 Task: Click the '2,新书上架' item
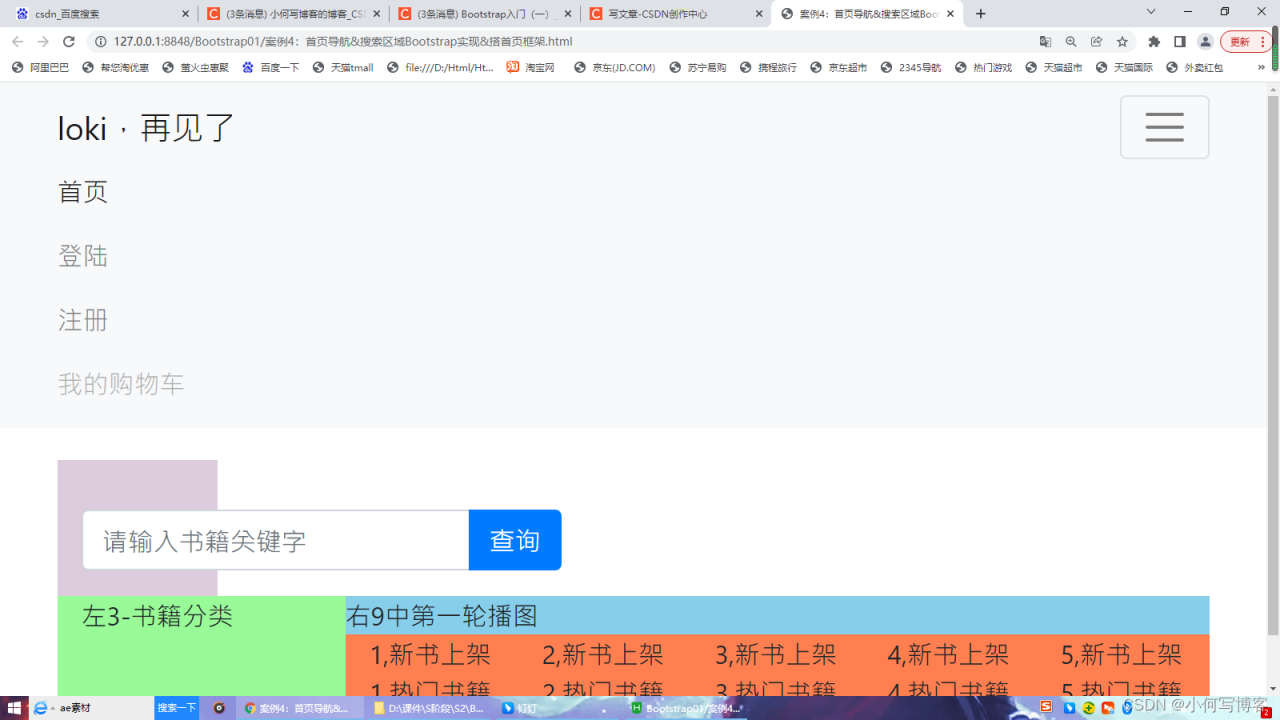[x=603, y=655]
